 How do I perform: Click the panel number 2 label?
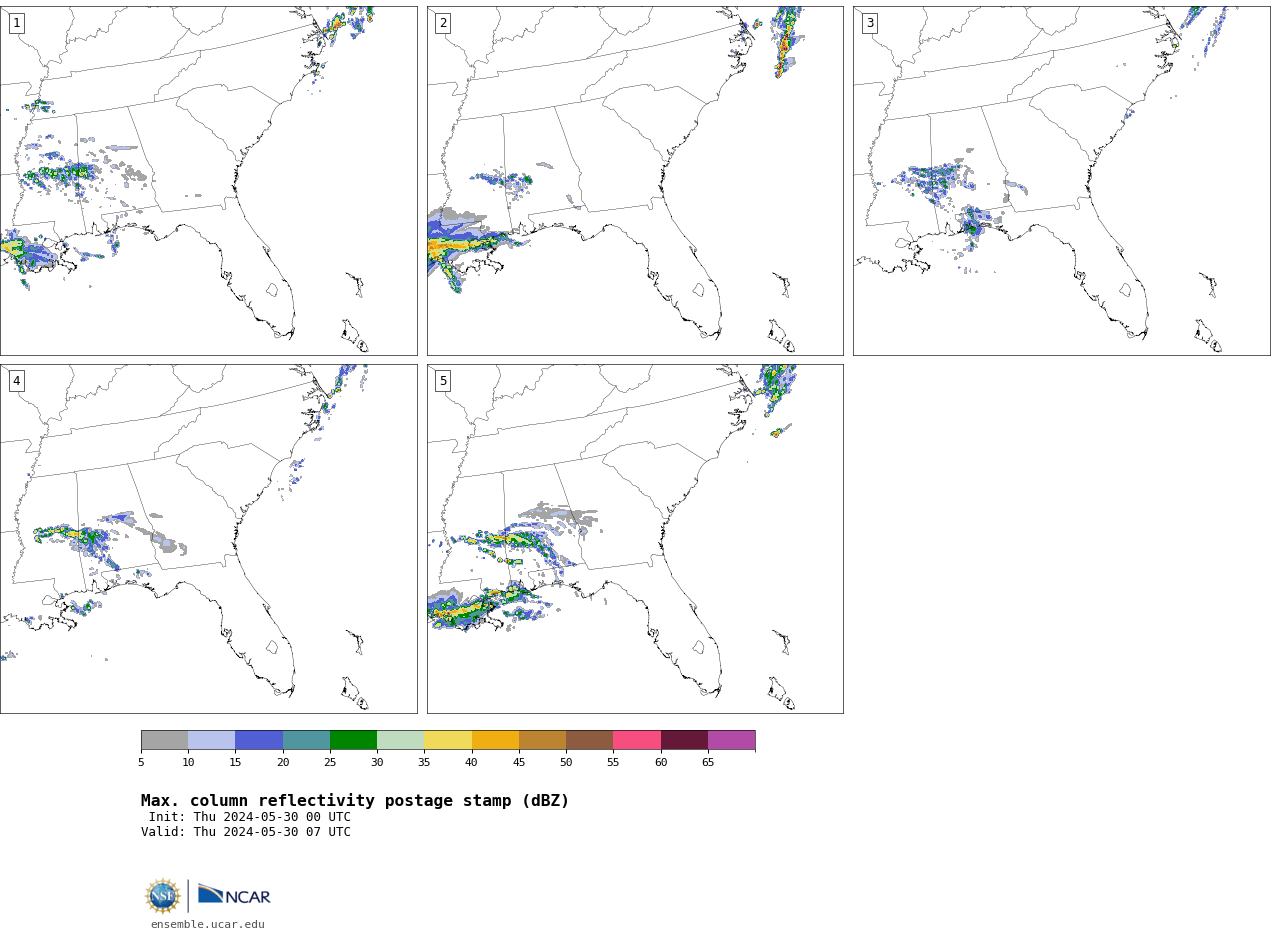[x=443, y=23]
